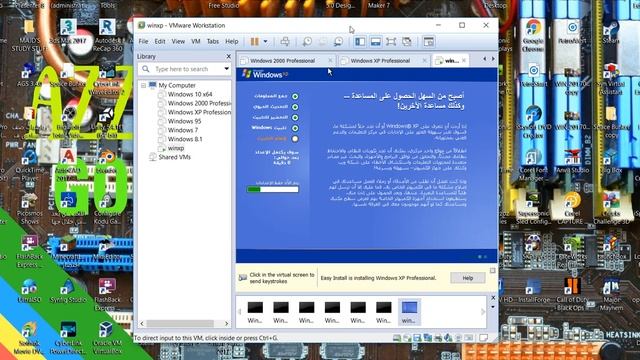Click the sound card status bar icon
This screenshot has width=640, height=360.
pos(448,338)
